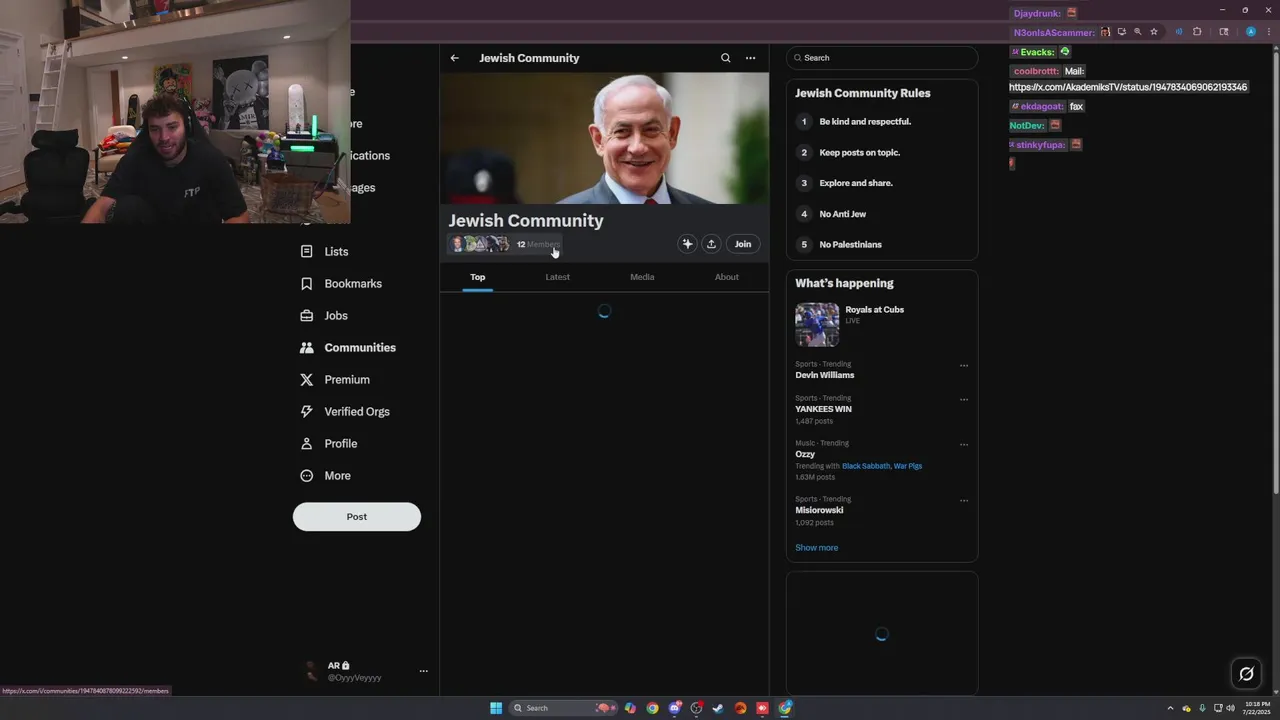This screenshot has height=720, width=1280.
Task: Switch to the Top tab
Action: click(478, 277)
